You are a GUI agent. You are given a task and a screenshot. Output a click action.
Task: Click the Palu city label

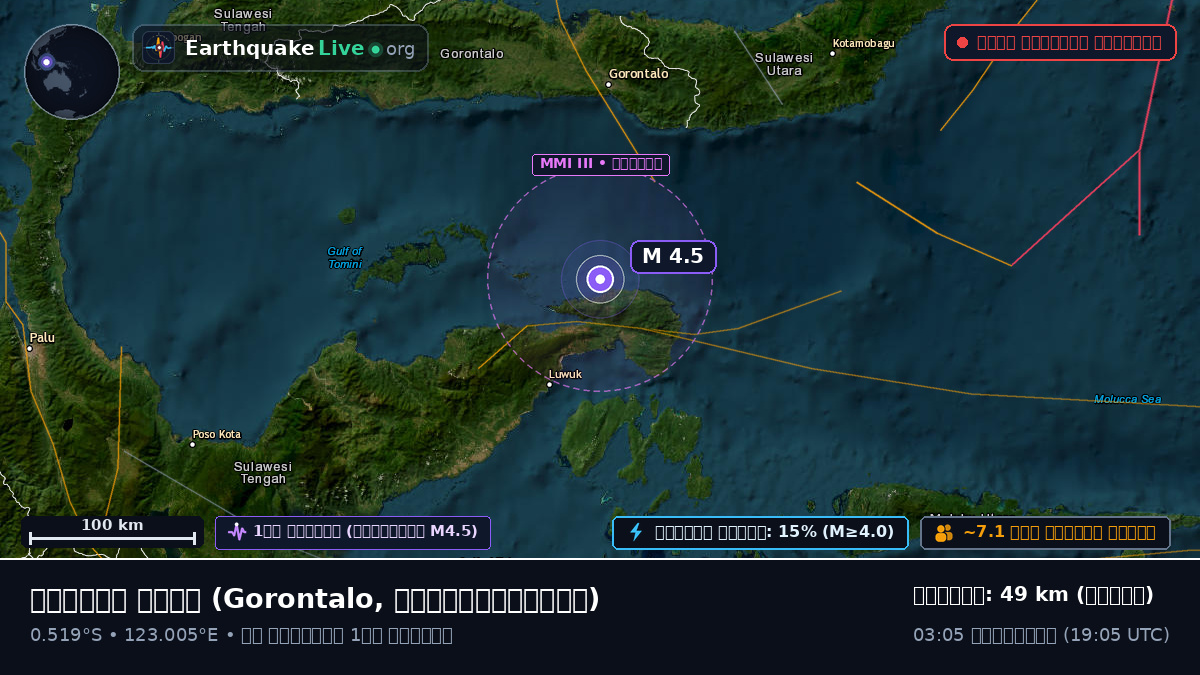coord(42,338)
